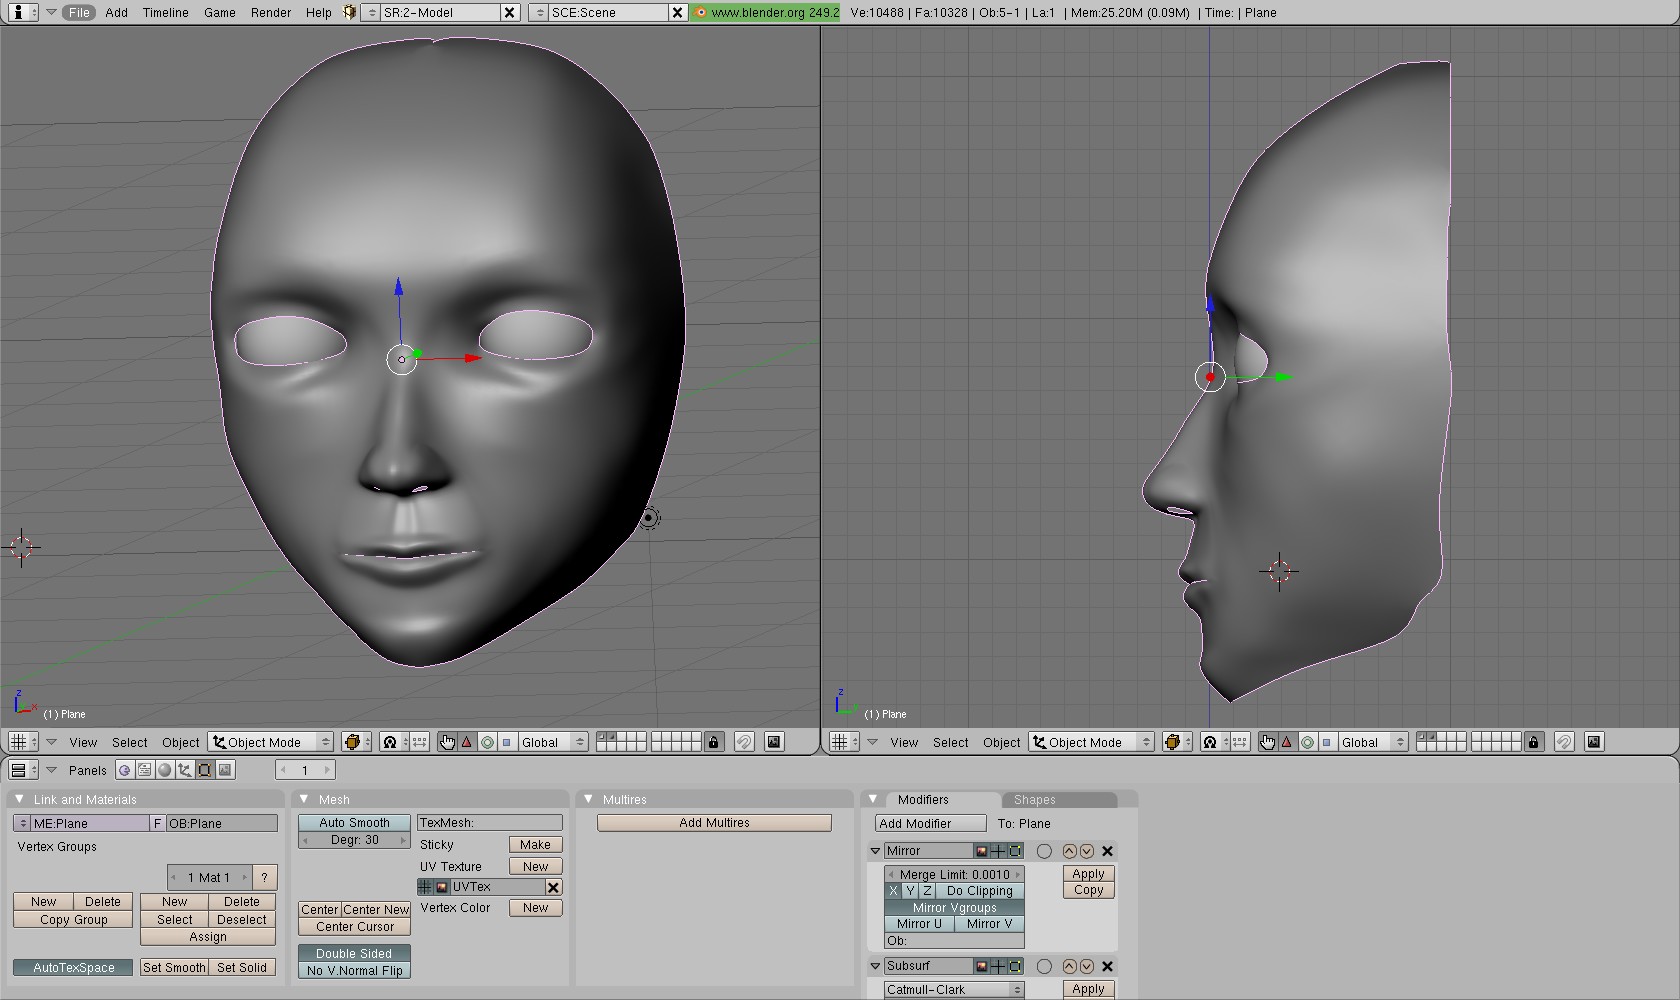Click the render image icon in right viewport header

(x=1594, y=742)
